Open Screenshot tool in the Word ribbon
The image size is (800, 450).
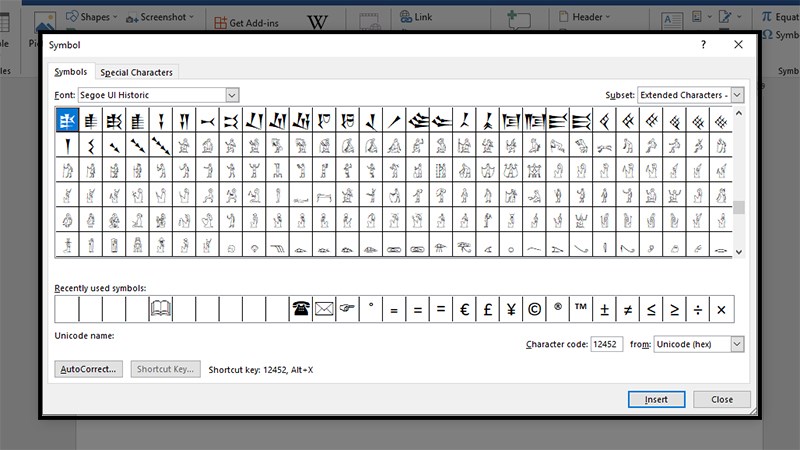(160, 17)
